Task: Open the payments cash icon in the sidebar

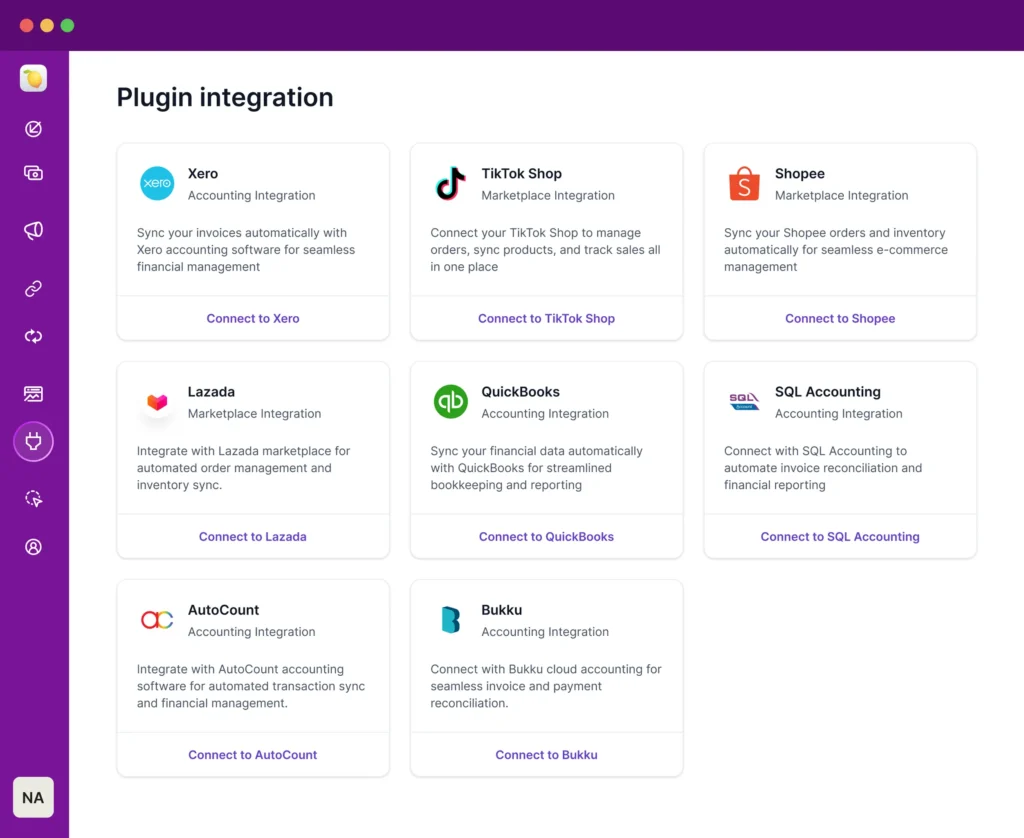Action: pos(33,173)
